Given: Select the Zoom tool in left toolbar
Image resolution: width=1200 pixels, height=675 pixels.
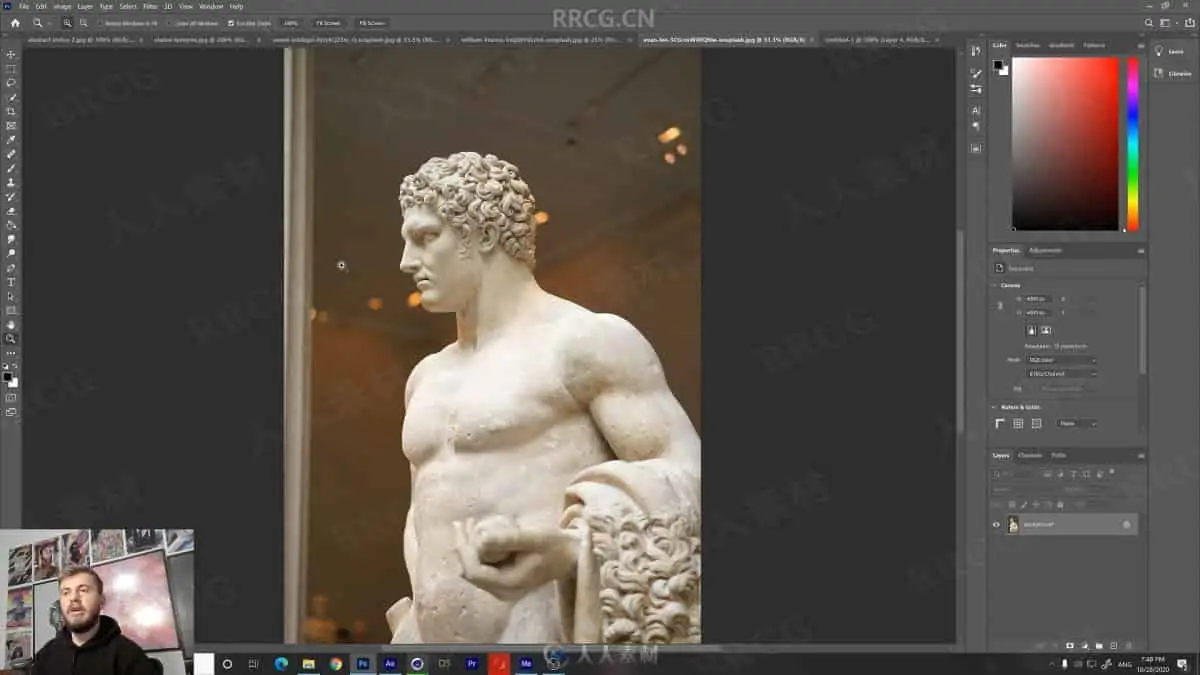Looking at the screenshot, I should (11, 339).
